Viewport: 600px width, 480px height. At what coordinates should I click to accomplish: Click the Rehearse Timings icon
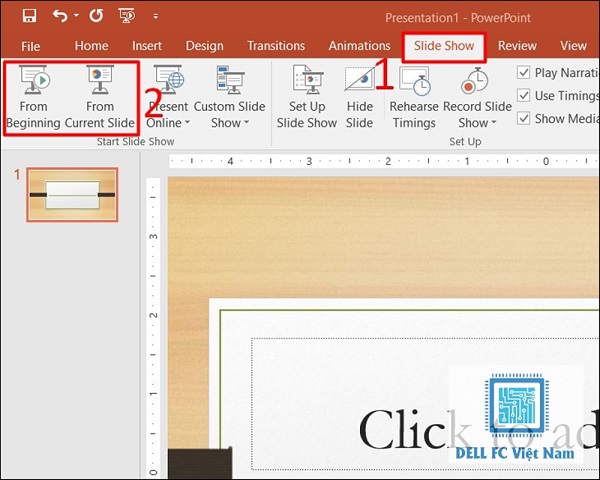(x=414, y=80)
